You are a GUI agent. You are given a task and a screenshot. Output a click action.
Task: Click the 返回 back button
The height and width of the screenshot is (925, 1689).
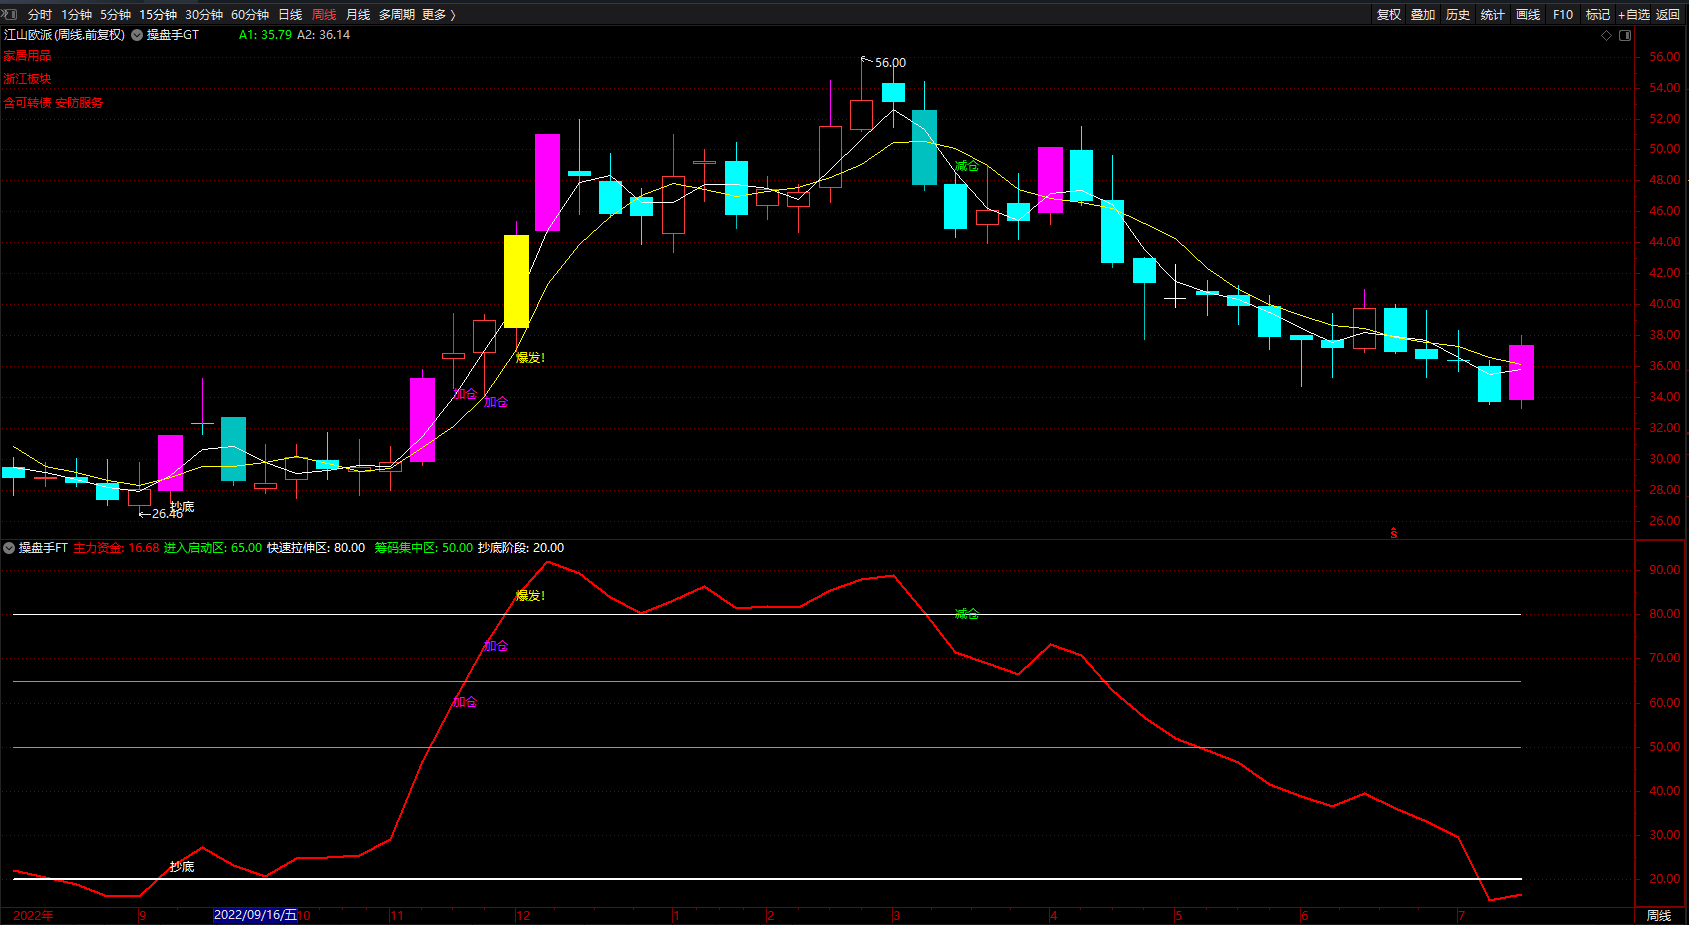1668,14
